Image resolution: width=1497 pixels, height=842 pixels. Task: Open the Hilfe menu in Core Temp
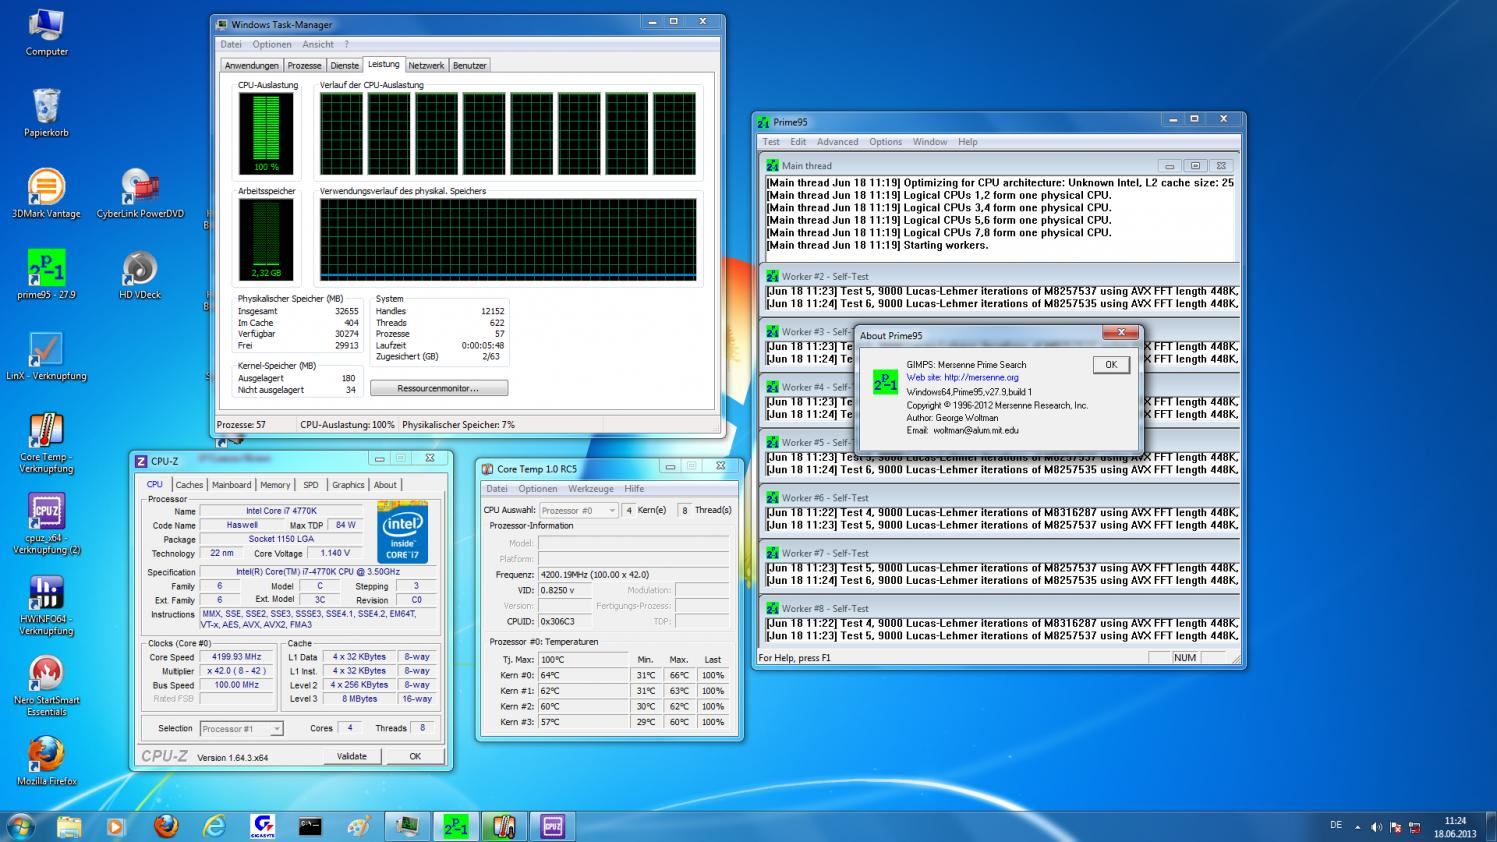coord(634,489)
